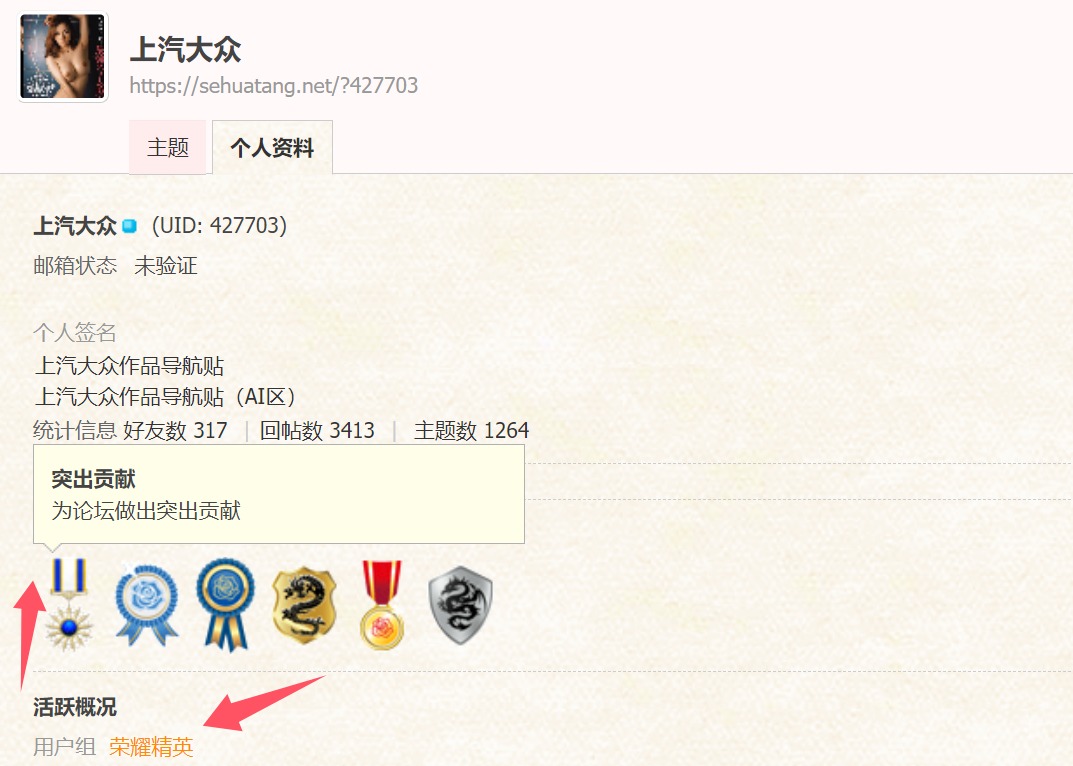Image resolution: width=1073 pixels, height=766 pixels.
Task: Click the red ribbon gold rose medal
Action: (x=382, y=604)
